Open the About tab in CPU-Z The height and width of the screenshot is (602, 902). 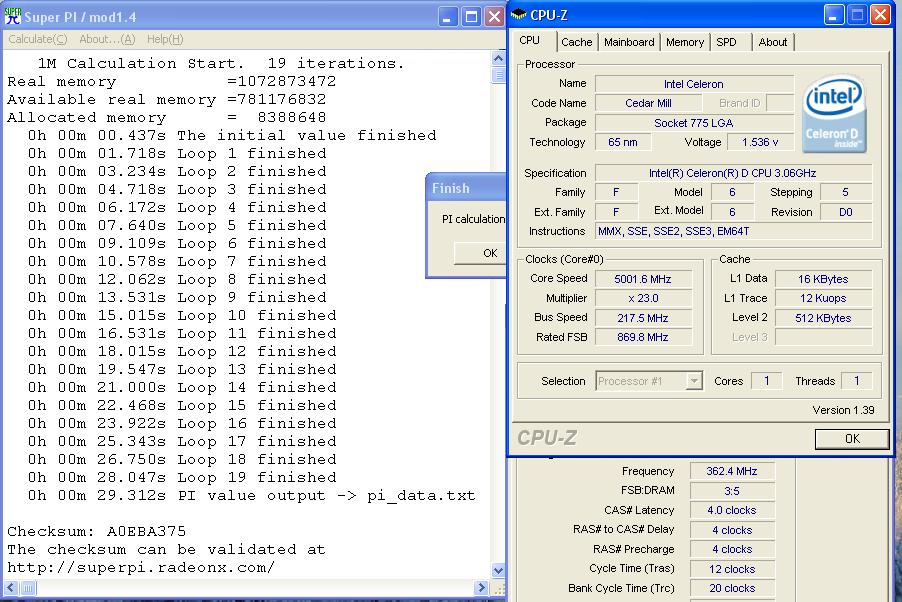point(773,42)
